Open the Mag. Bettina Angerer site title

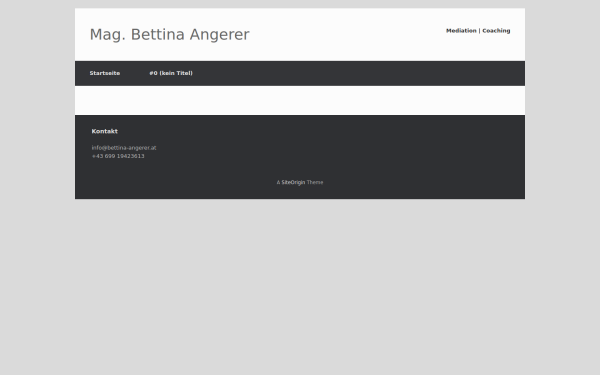[170, 34]
